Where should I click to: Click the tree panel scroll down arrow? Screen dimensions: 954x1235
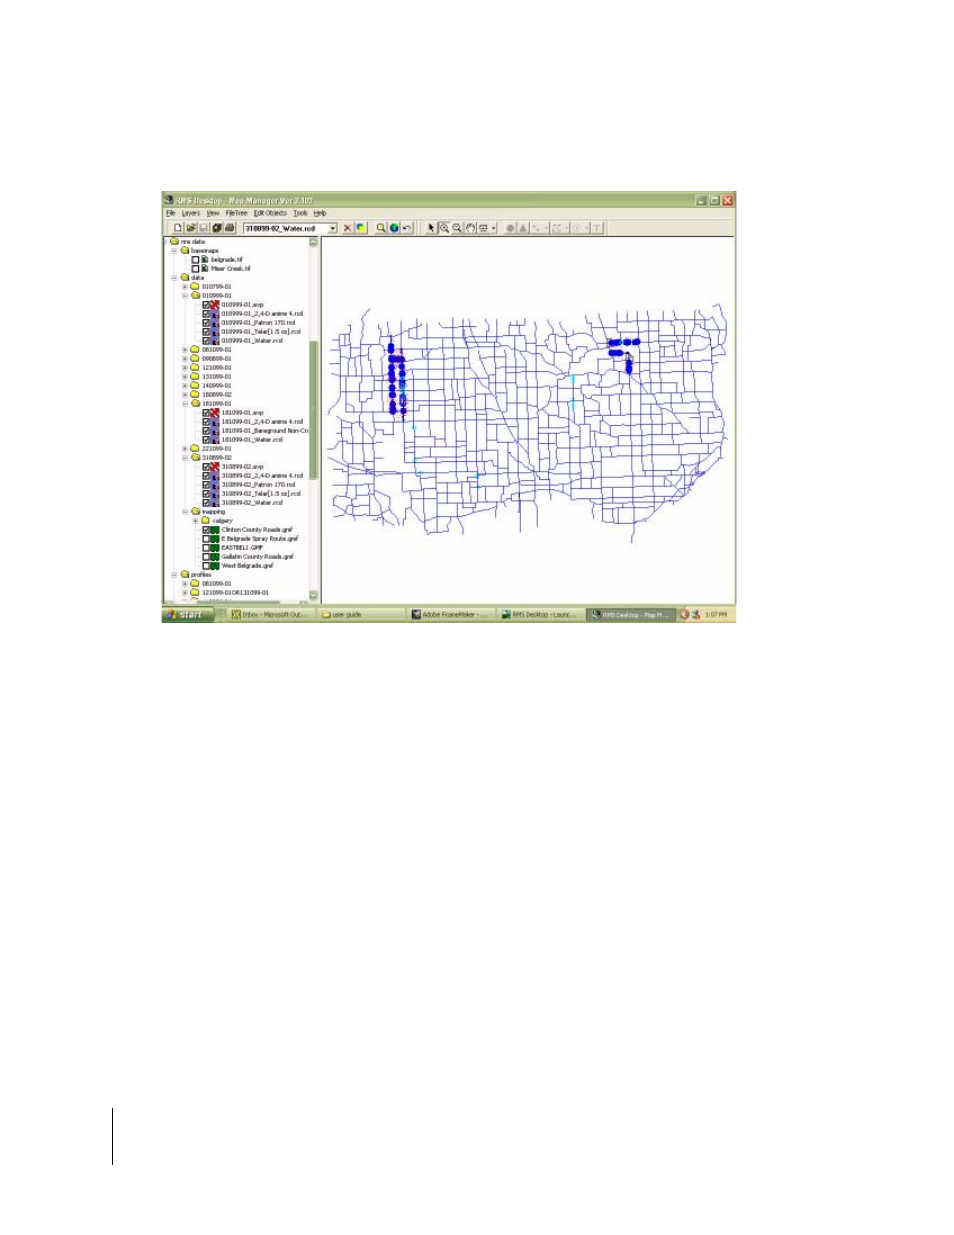(313, 595)
